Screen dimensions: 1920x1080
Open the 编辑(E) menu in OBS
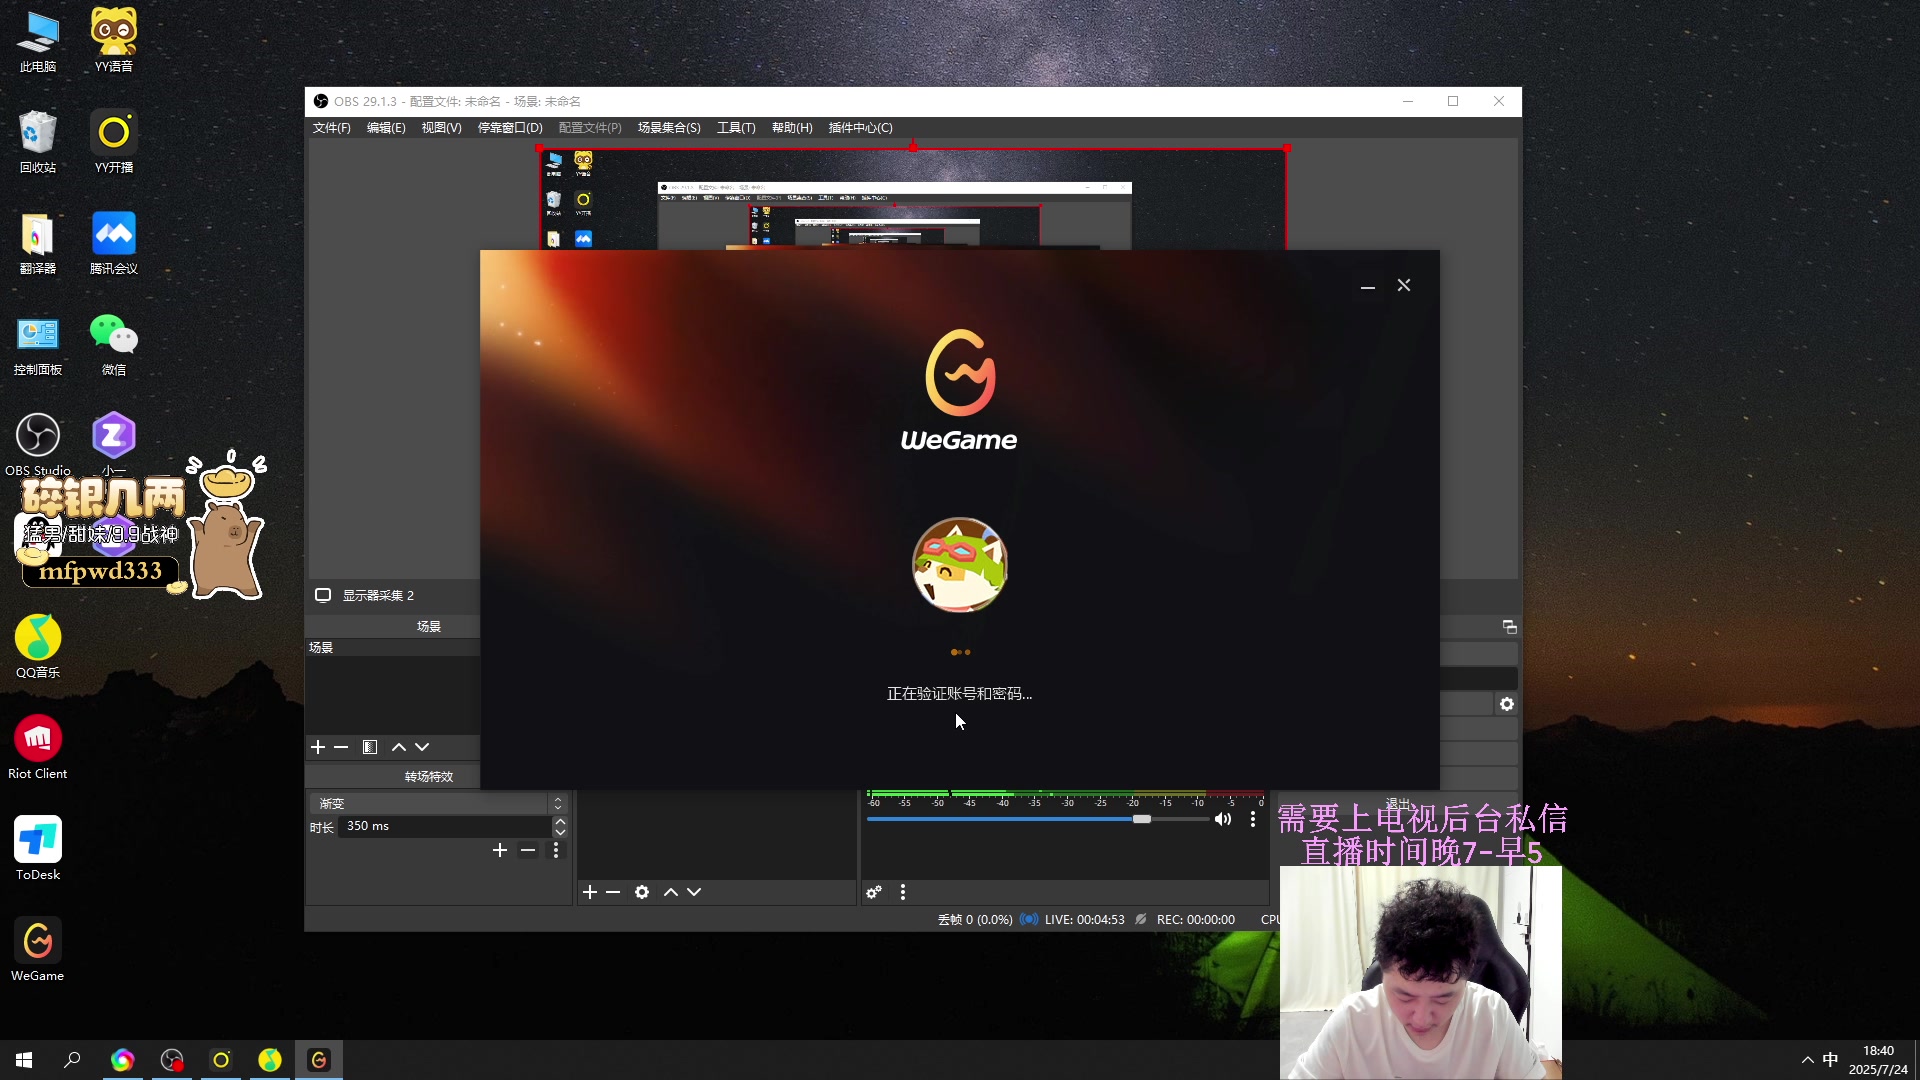386,128
